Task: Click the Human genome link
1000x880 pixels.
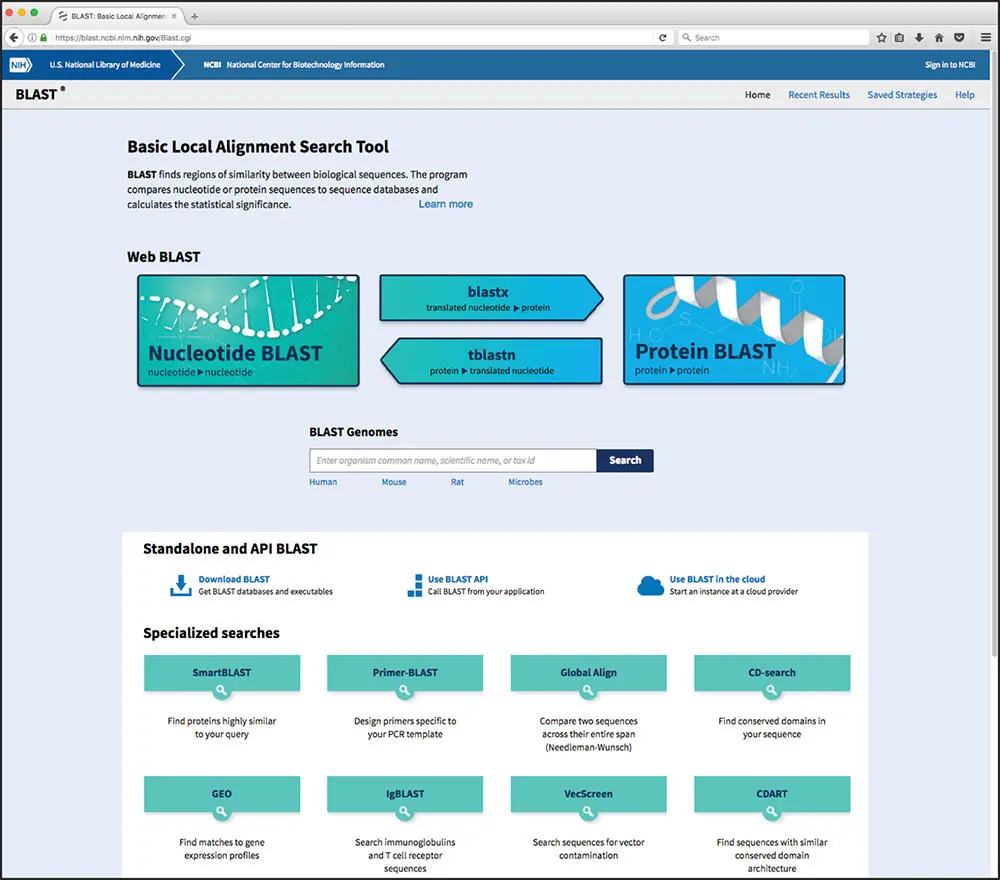Action: [323, 482]
